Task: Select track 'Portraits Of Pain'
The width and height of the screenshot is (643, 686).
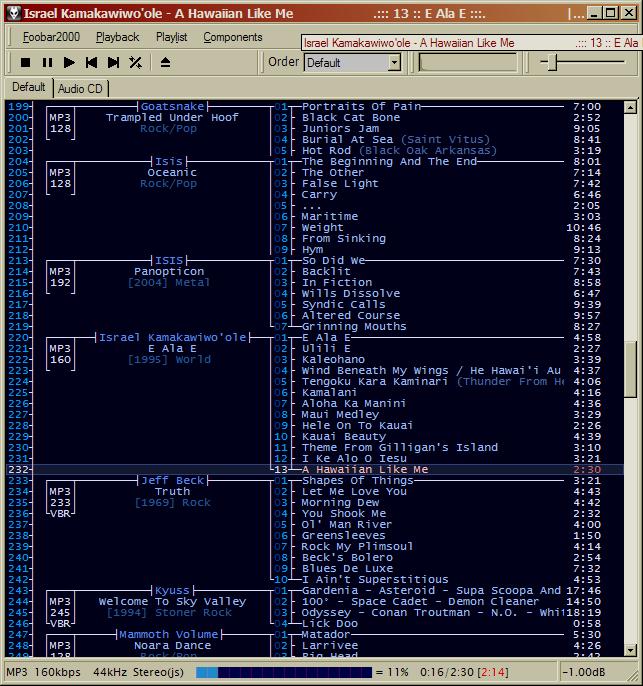Action: (x=361, y=106)
